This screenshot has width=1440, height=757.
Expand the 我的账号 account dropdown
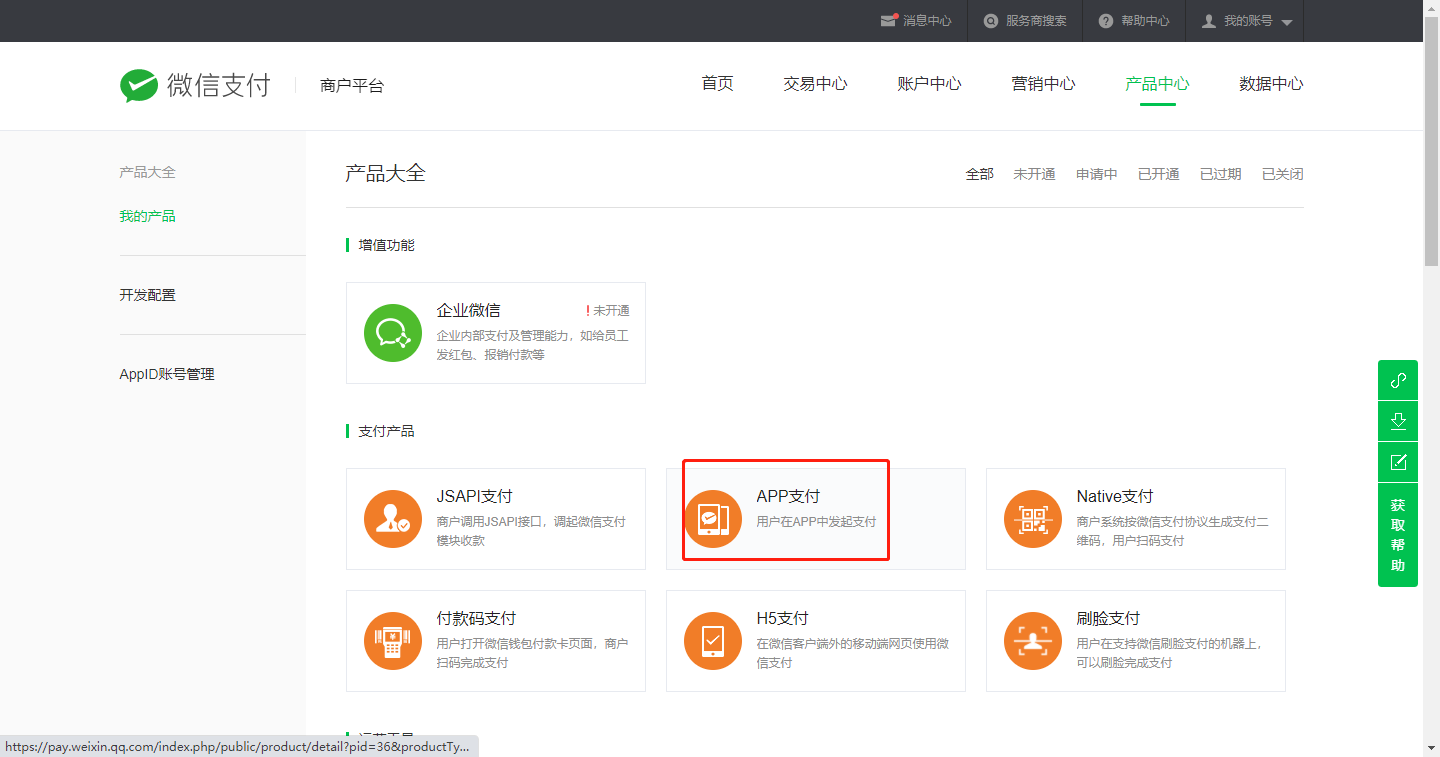click(x=1246, y=21)
